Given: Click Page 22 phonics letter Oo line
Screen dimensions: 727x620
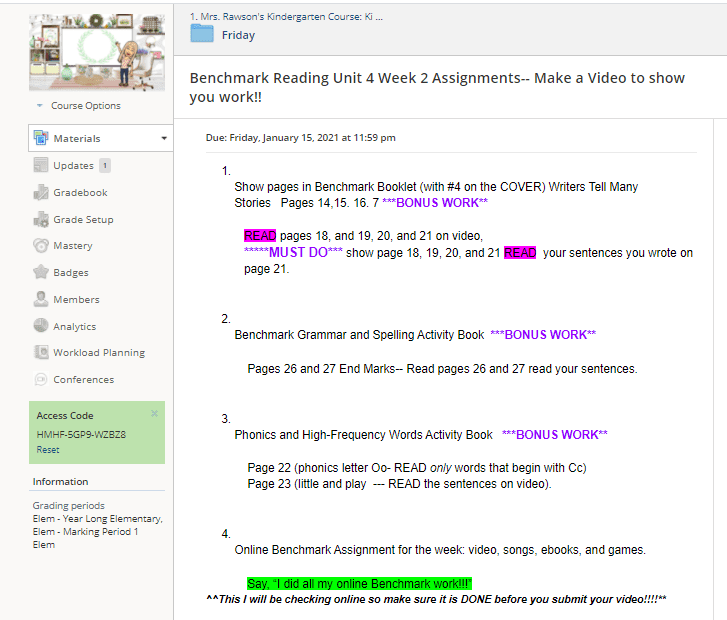Looking at the screenshot, I should (417, 467).
